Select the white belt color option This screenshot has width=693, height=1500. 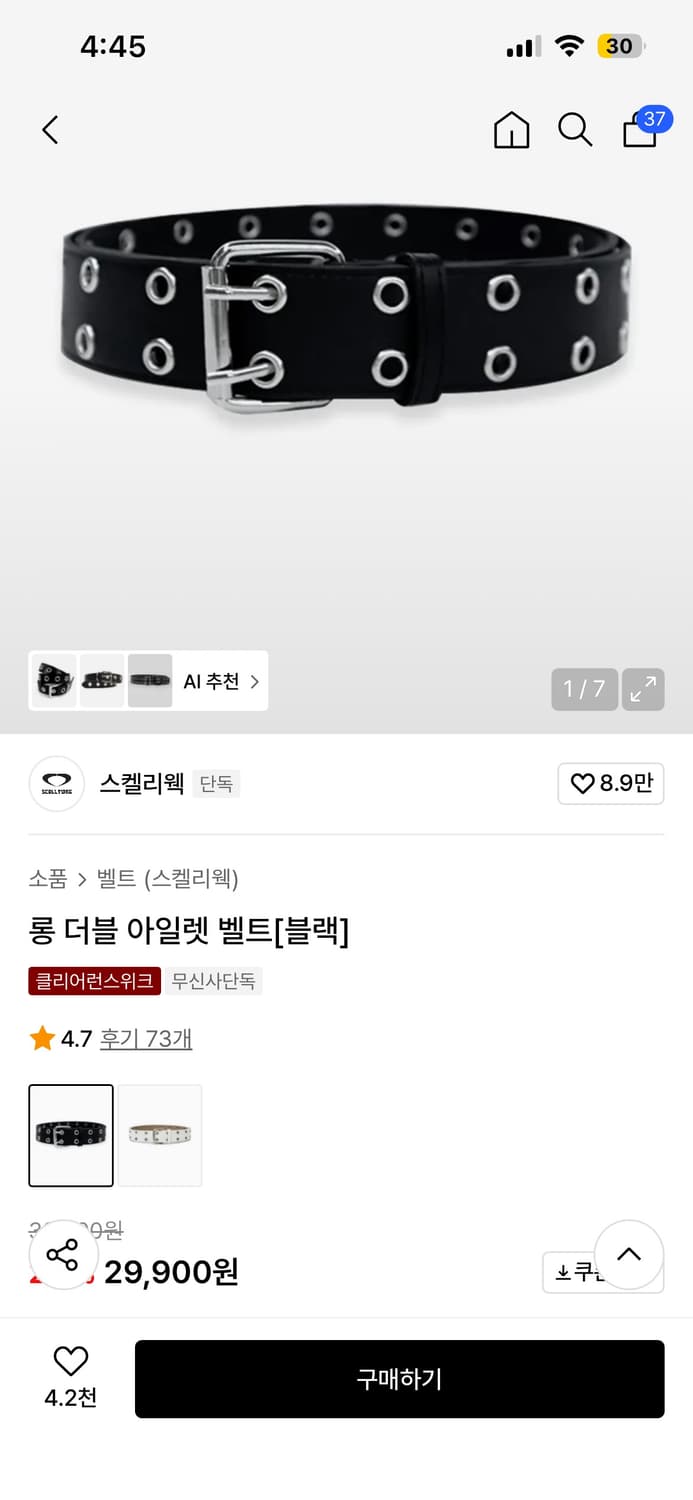pyautogui.click(x=159, y=1135)
